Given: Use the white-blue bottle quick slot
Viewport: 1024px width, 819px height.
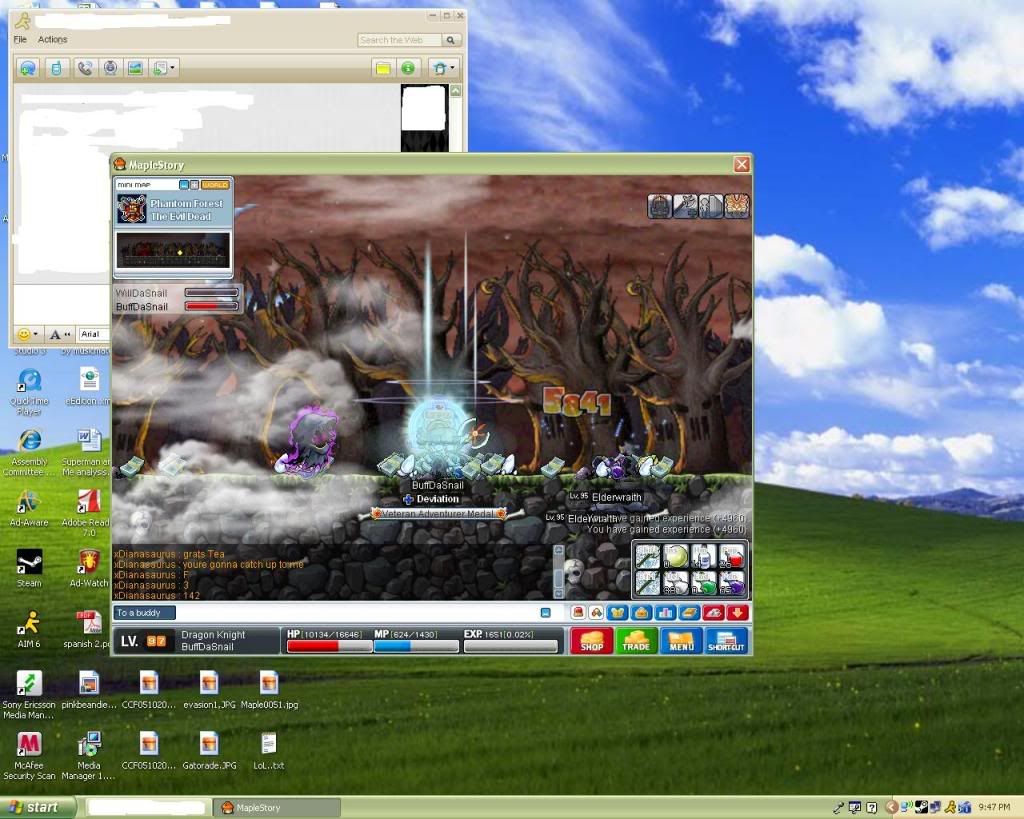Looking at the screenshot, I should [704, 556].
